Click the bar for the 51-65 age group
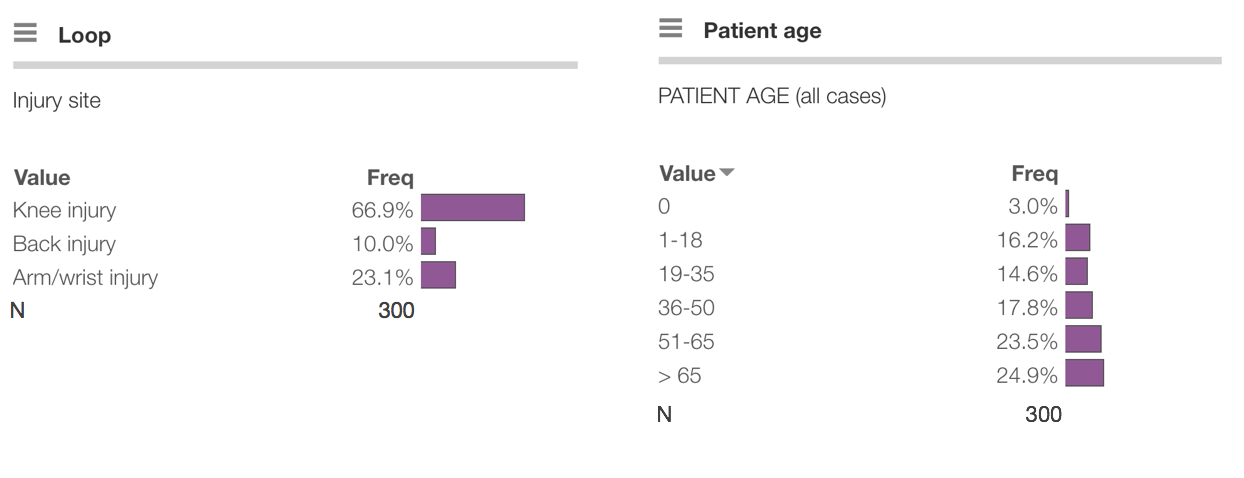 click(1083, 339)
